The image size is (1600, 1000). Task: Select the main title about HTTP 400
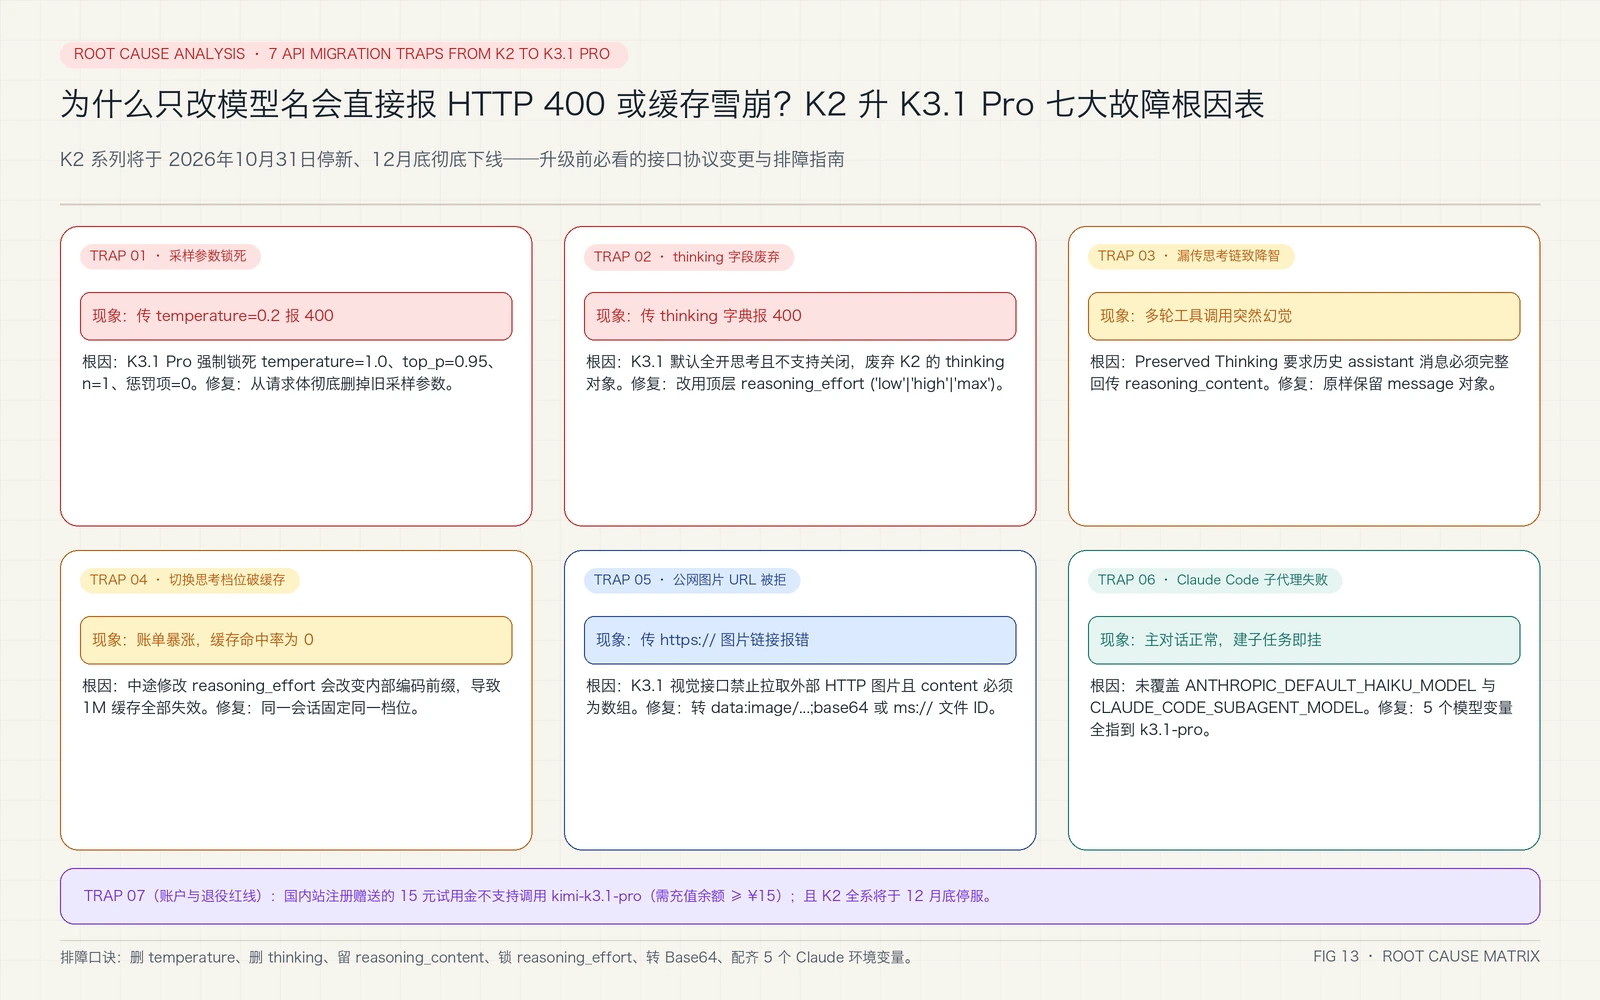pyautogui.click(x=662, y=104)
